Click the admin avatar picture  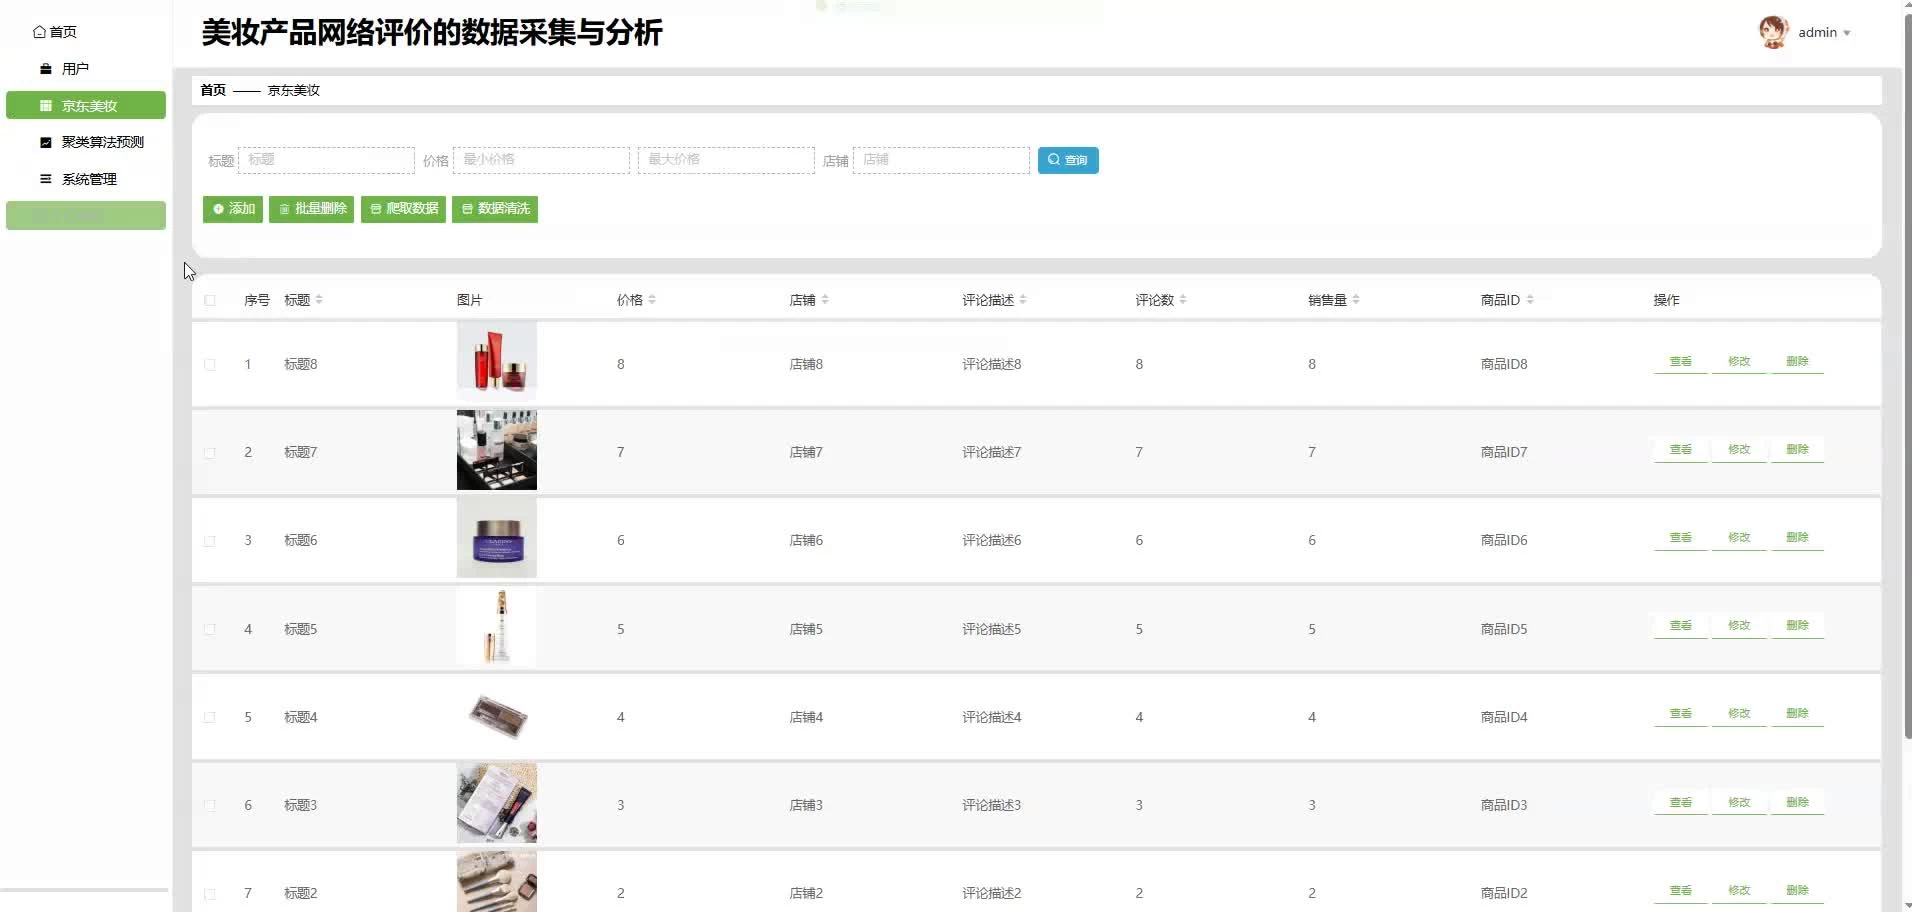coord(1774,32)
